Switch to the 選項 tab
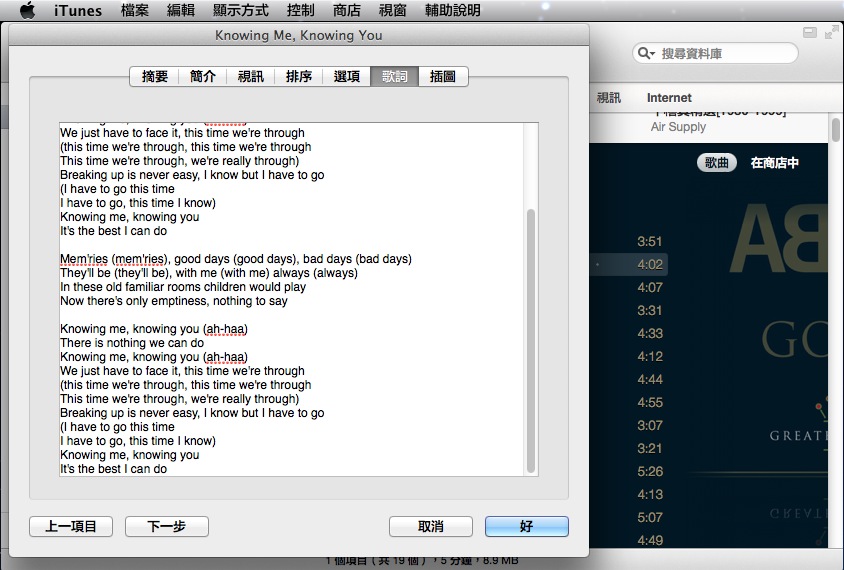The height and width of the screenshot is (570, 844). click(x=346, y=76)
